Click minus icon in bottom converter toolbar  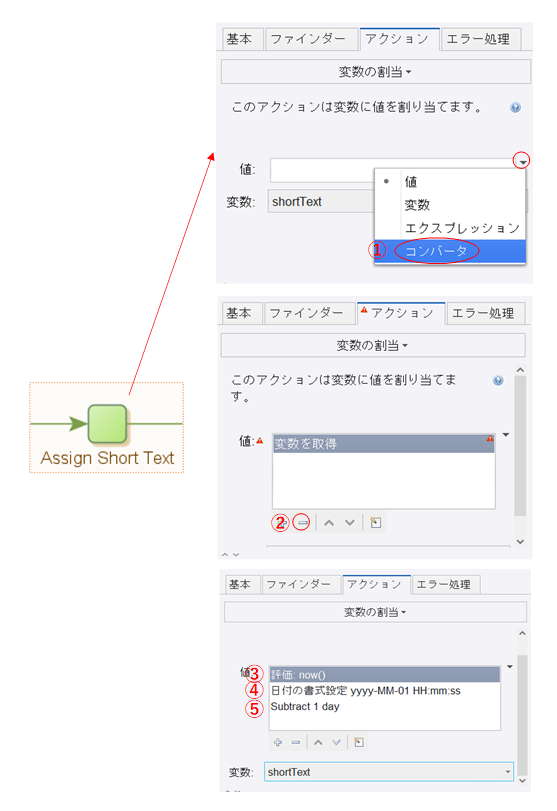point(296,742)
